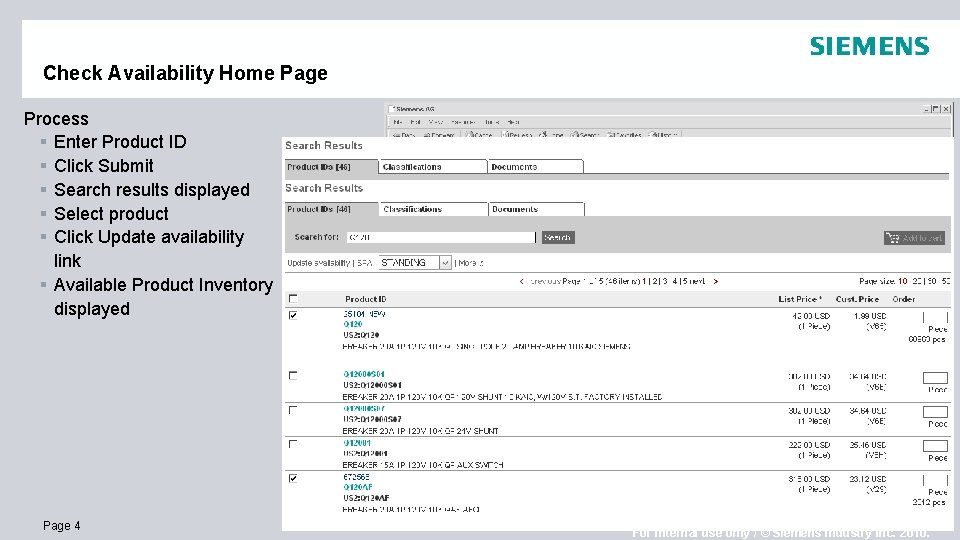
Task: Click the Product ID column header
Action: click(366, 299)
